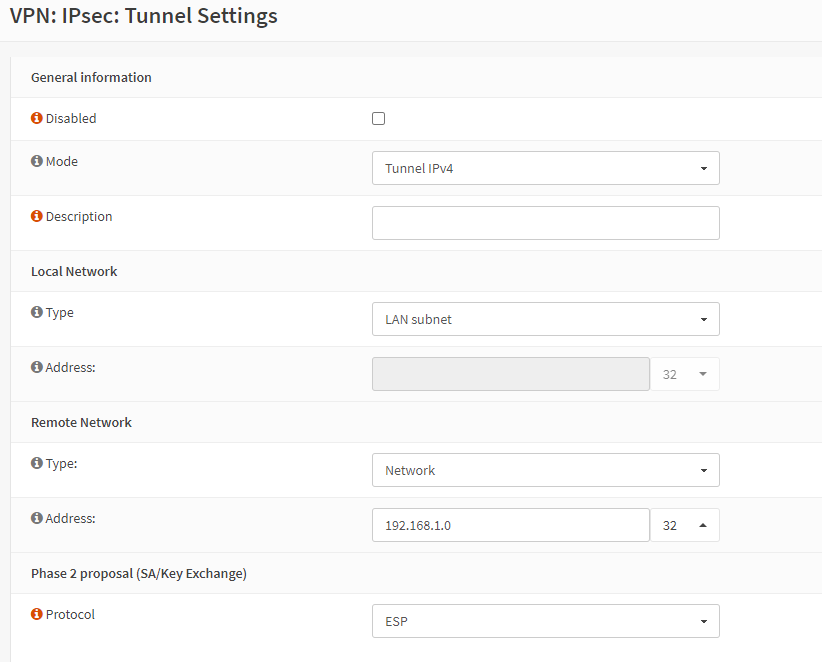822x662 pixels.
Task: Click the remote address field 192.168.1.0
Action: [510, 525]
